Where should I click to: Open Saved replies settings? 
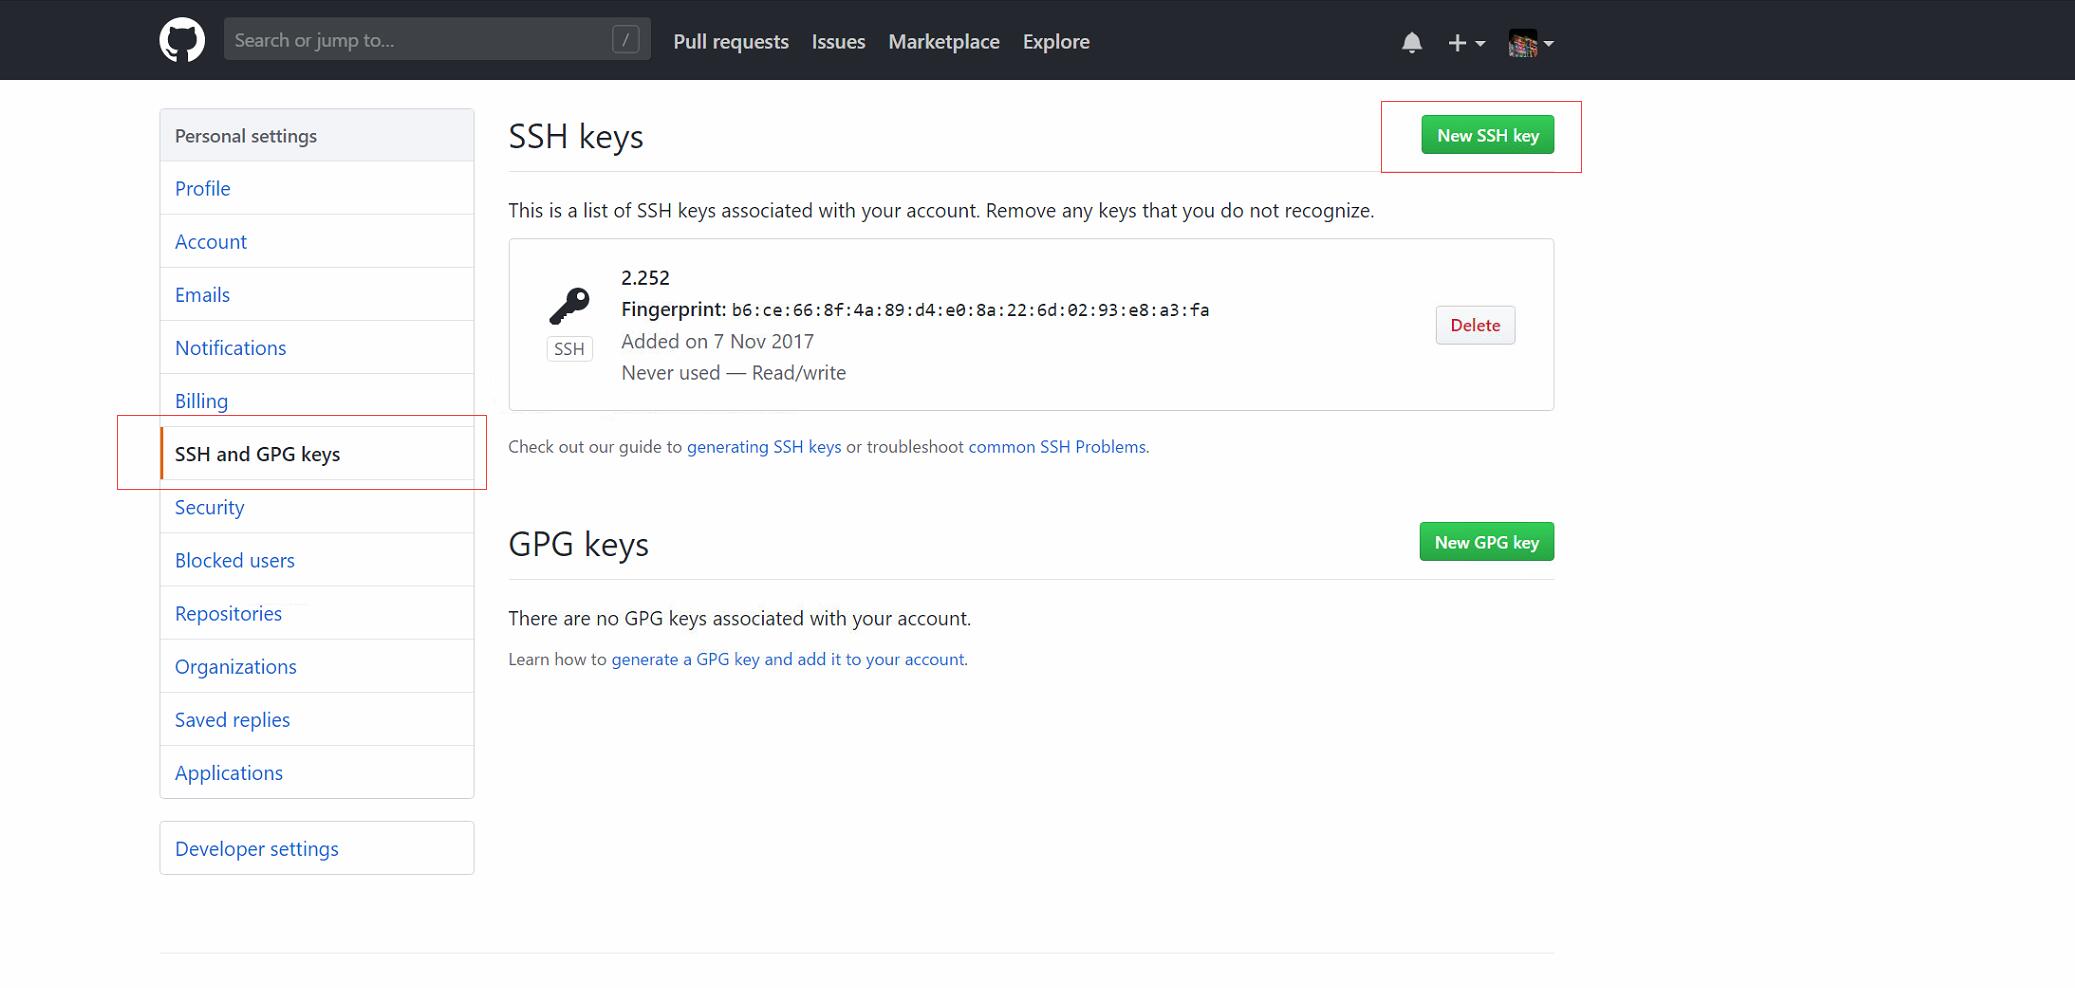pos(316,719)
